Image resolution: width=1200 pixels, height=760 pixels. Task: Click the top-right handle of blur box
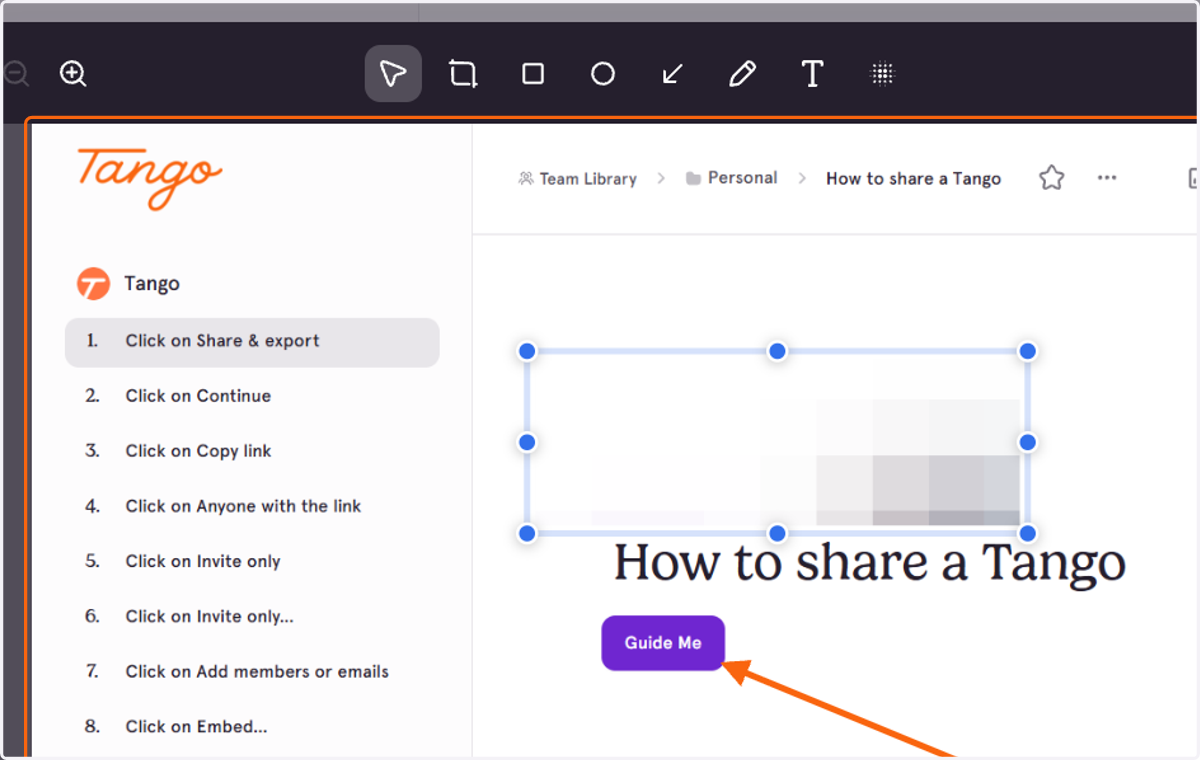coord(1027,351)
